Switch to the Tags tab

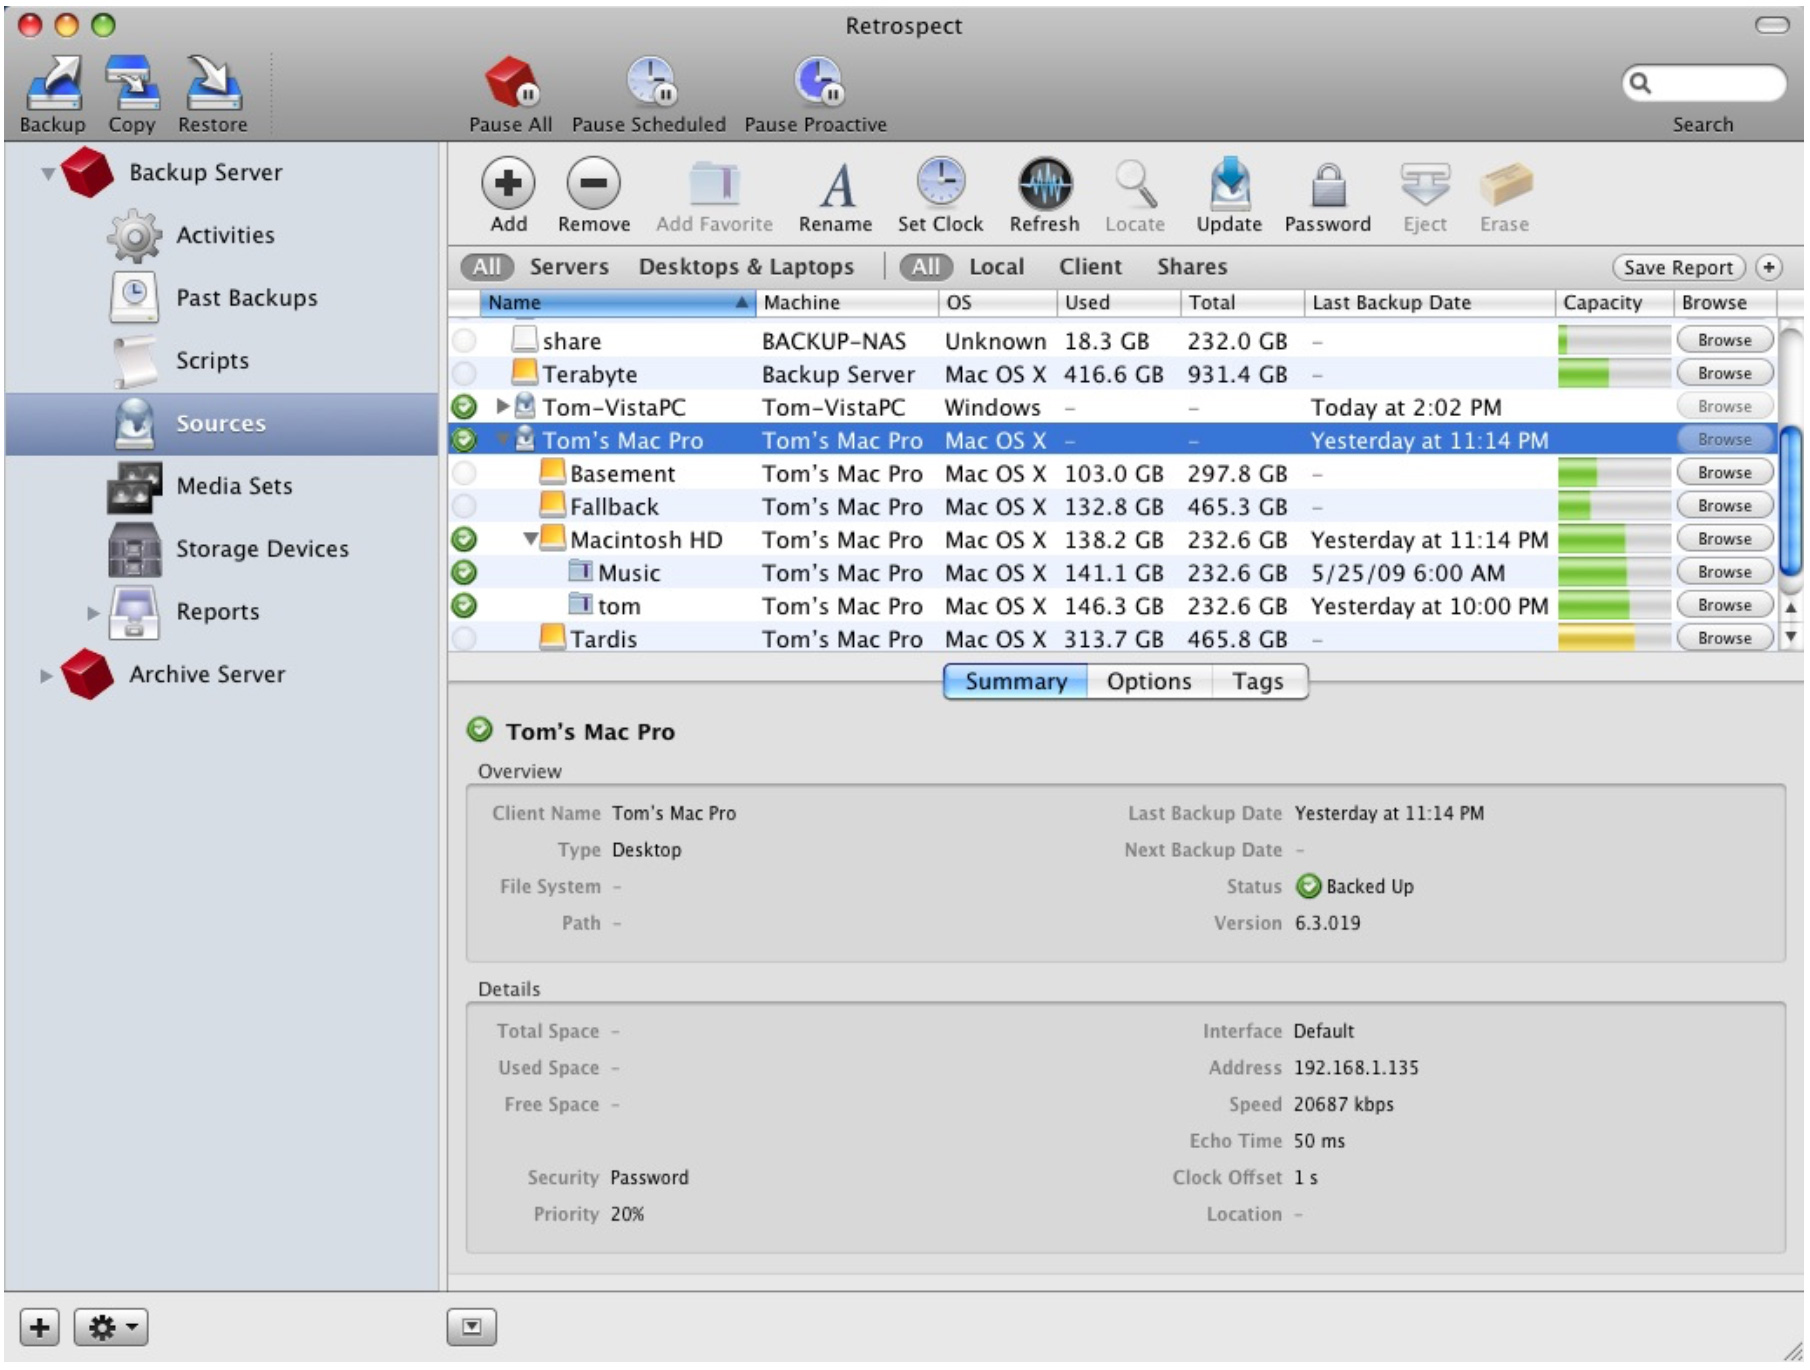click(1258, 682)
